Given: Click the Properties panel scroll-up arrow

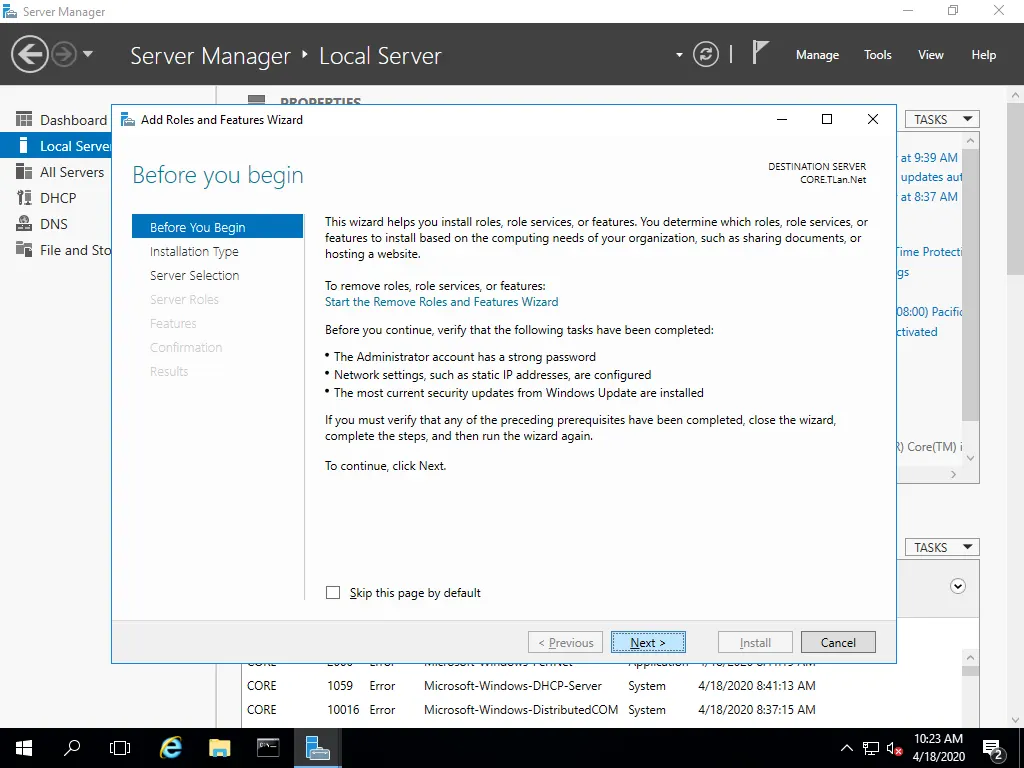Looking at the screenshot, I should (970, 140).
